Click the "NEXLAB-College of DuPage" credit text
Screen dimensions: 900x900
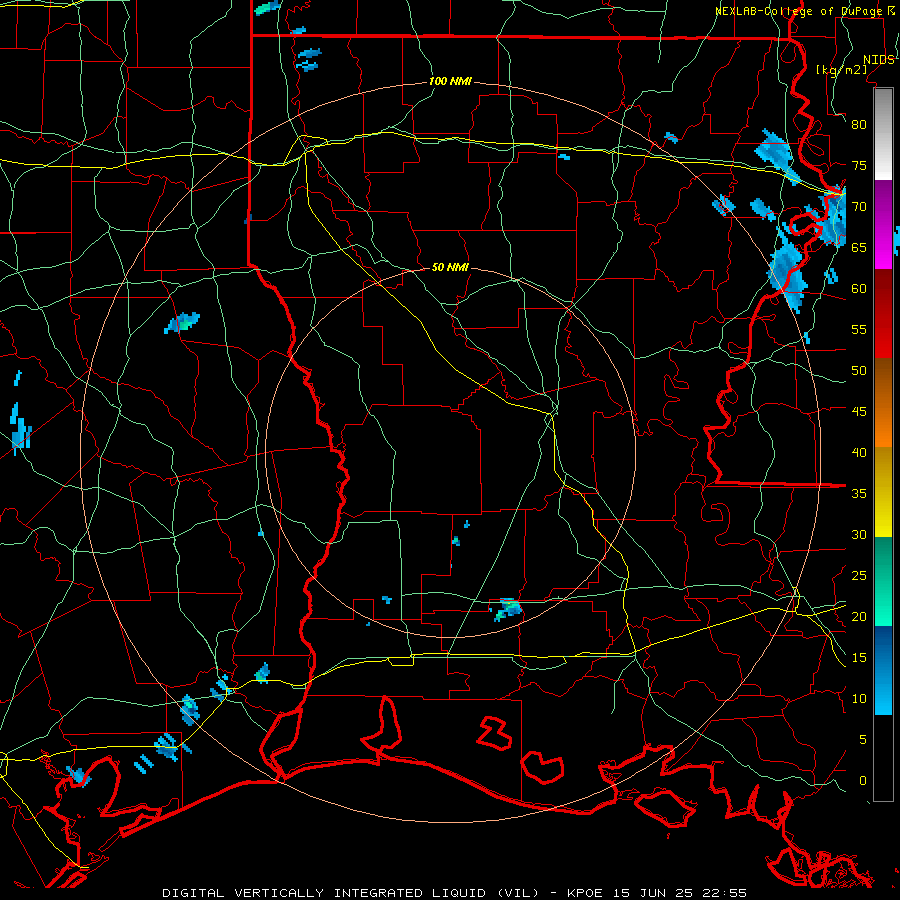coord(800,11)
